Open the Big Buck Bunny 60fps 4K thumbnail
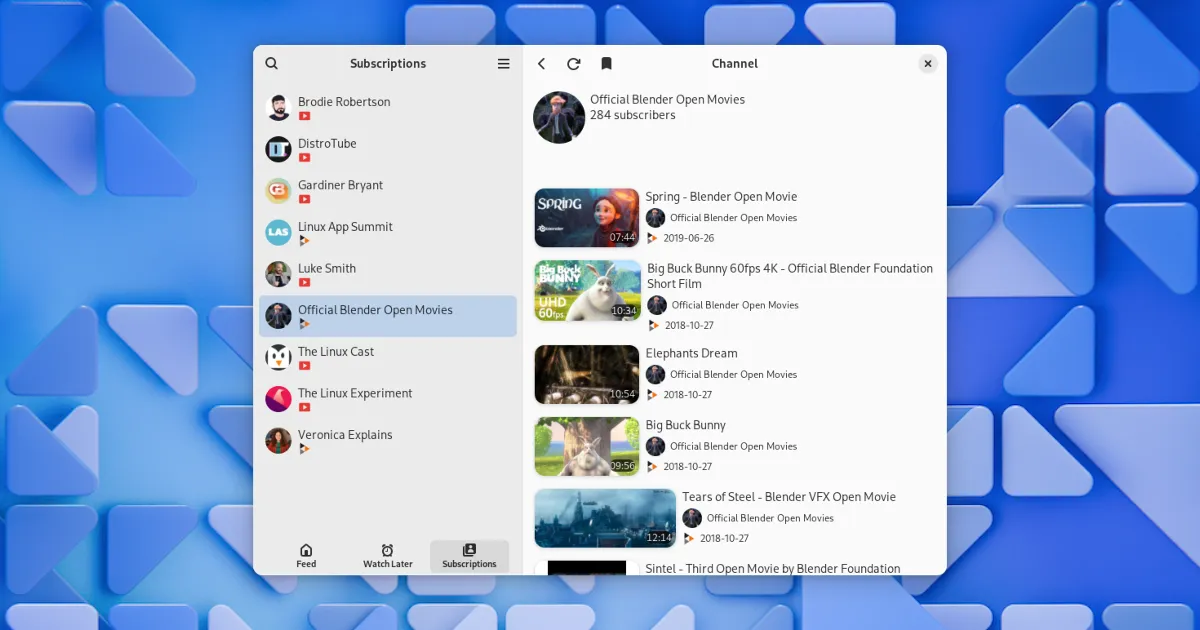1200x630 pixels. [x=588, y=291]
